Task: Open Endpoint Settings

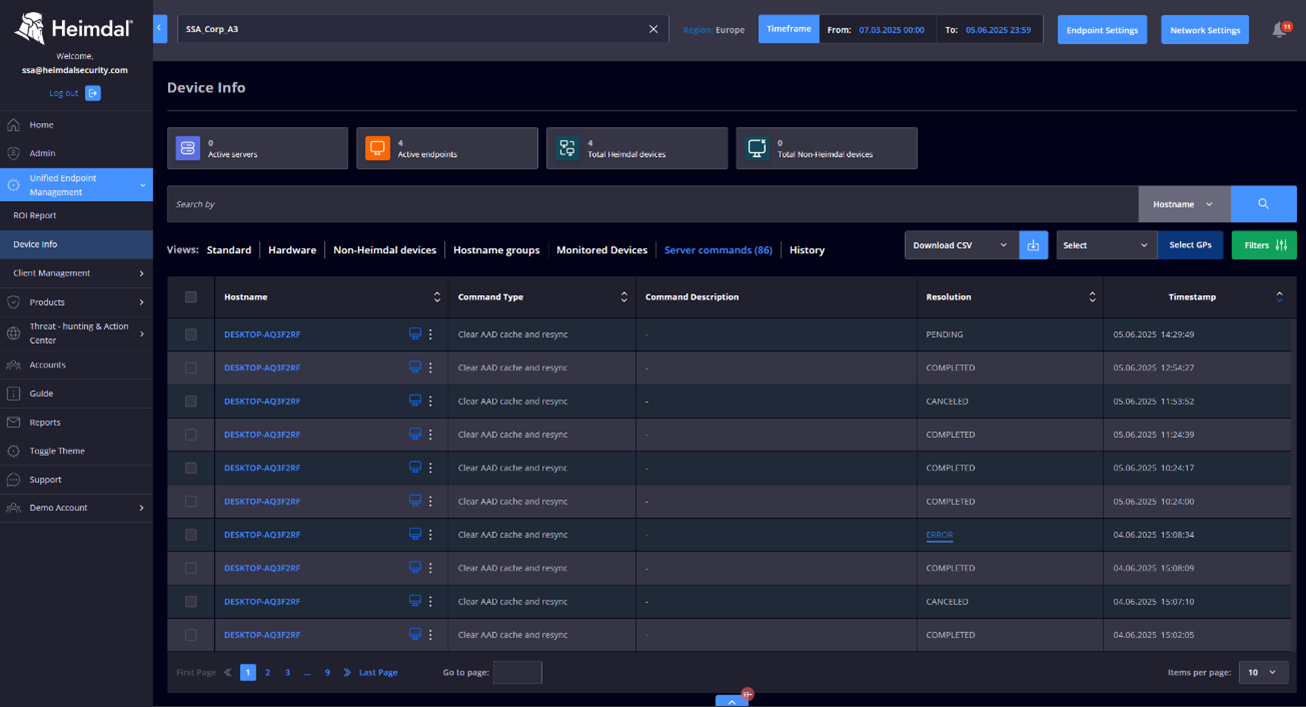Action: [1102, 30]
